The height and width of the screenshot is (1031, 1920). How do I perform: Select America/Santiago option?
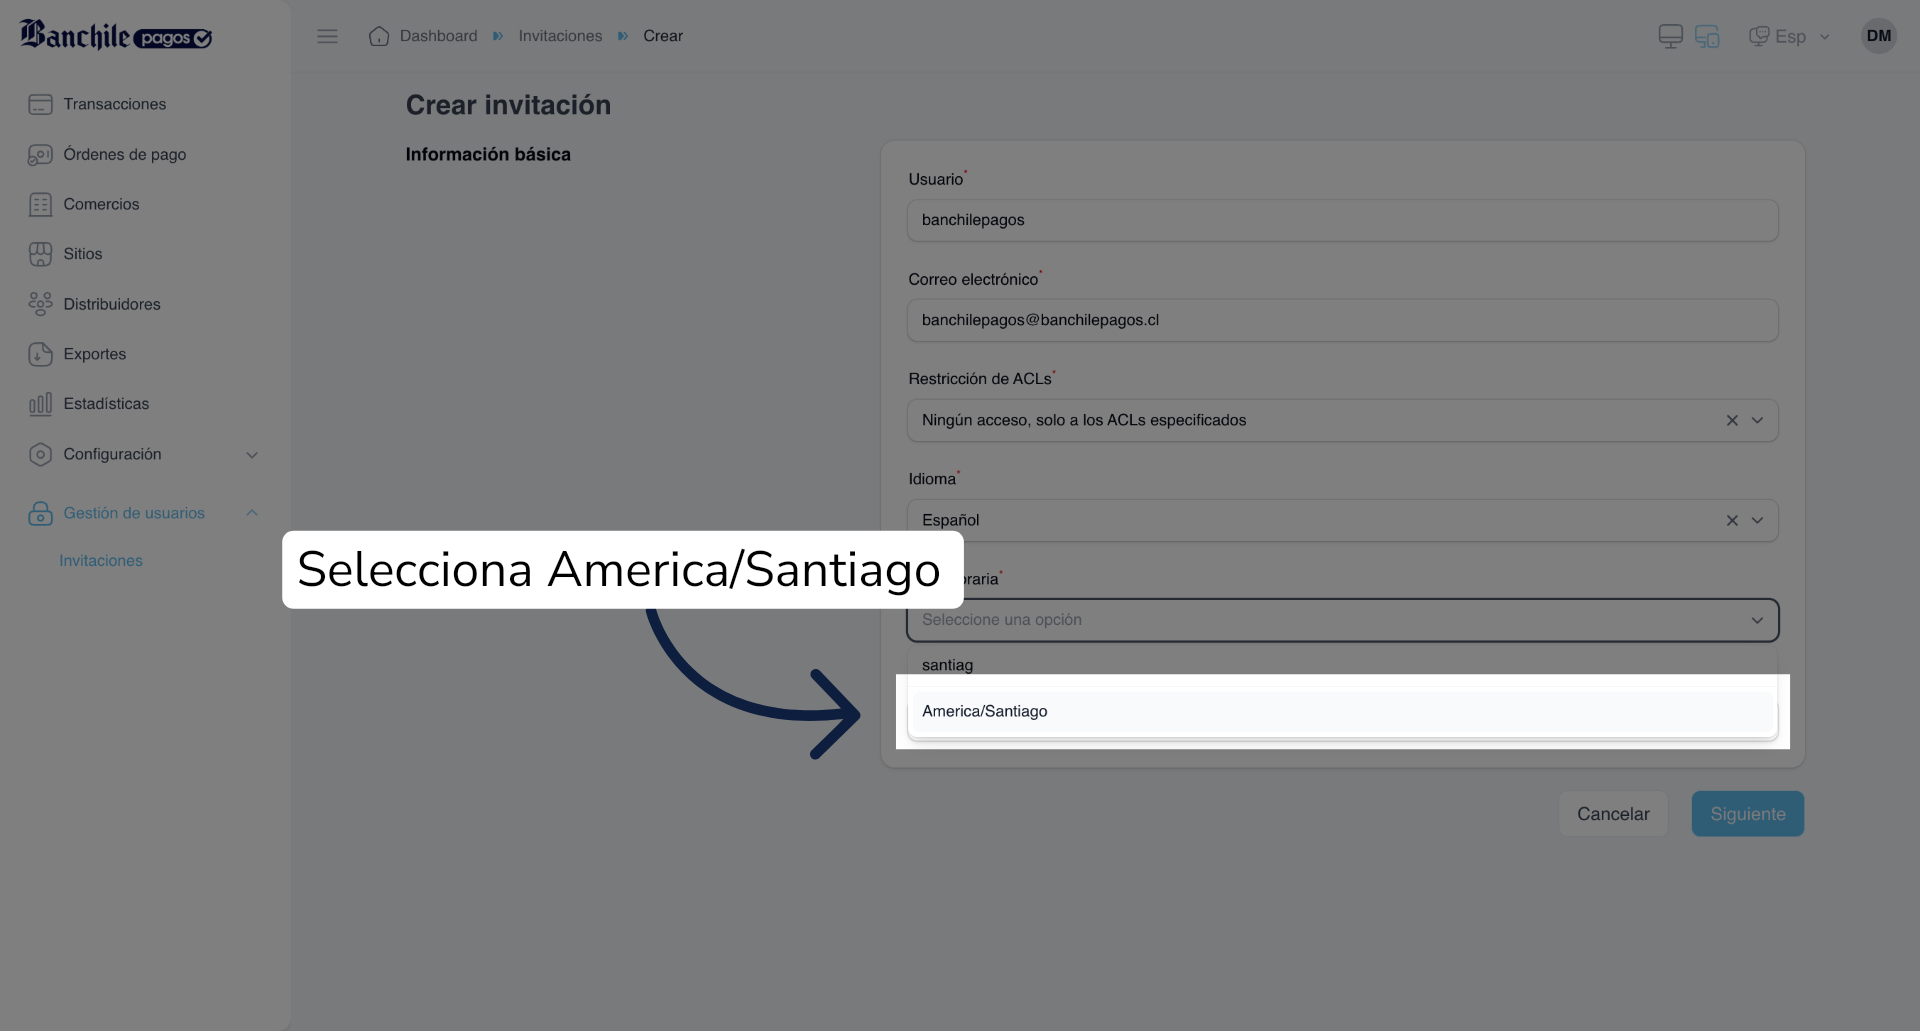(x=1342, y=711)
